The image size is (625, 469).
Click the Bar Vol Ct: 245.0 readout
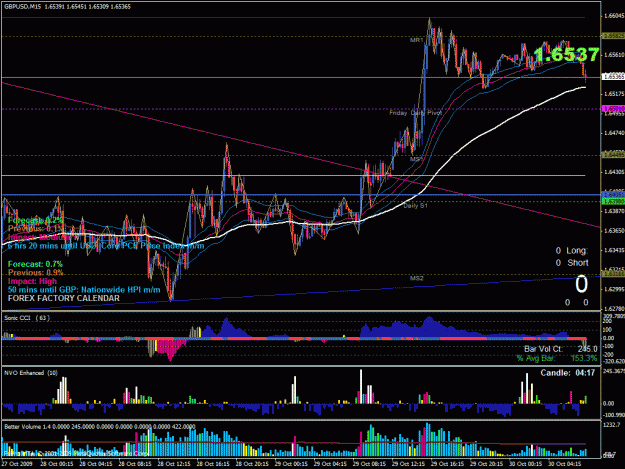coord(560,349)
